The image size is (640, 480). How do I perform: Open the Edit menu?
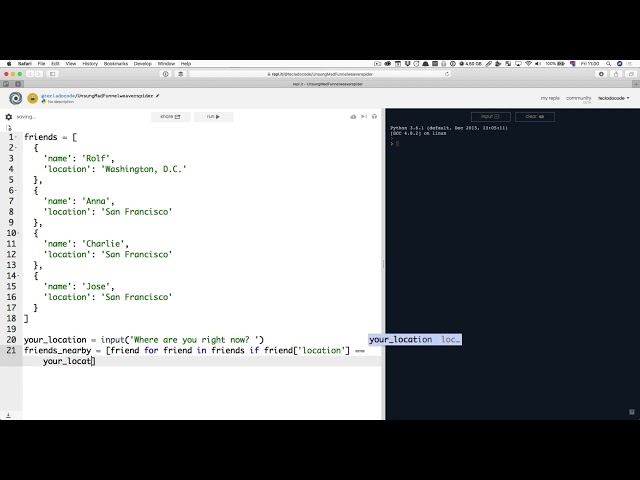point(55,64)
